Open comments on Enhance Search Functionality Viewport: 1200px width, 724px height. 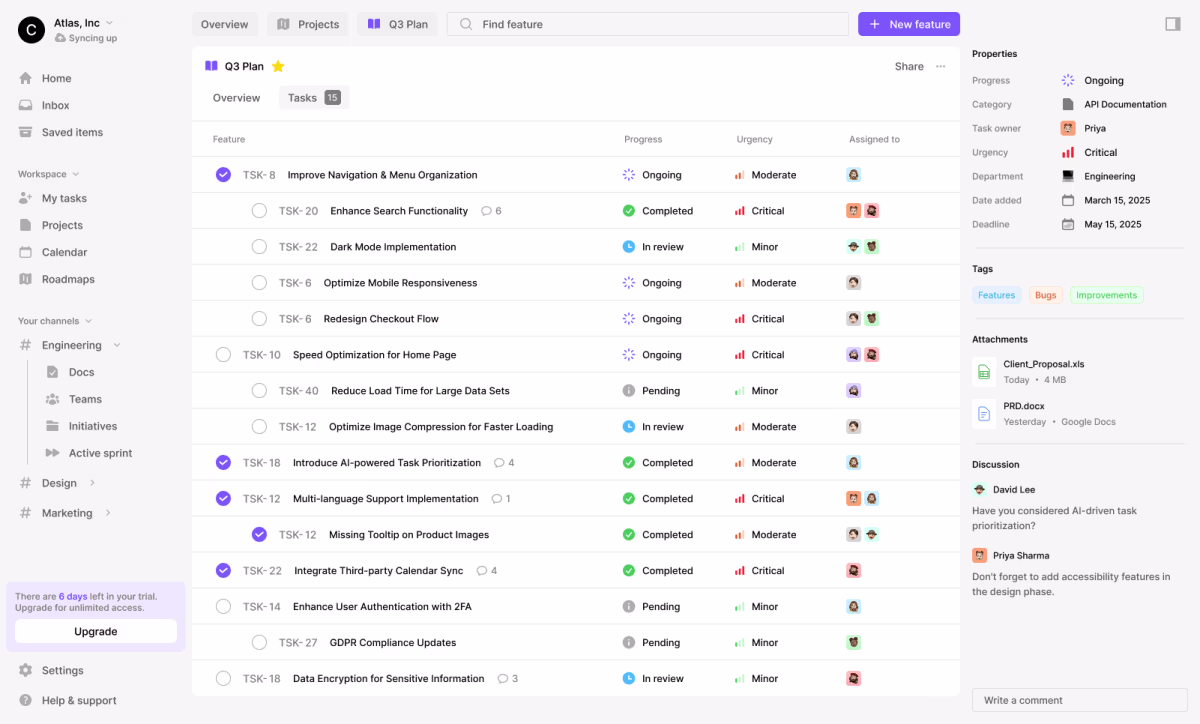coord(491,211)
